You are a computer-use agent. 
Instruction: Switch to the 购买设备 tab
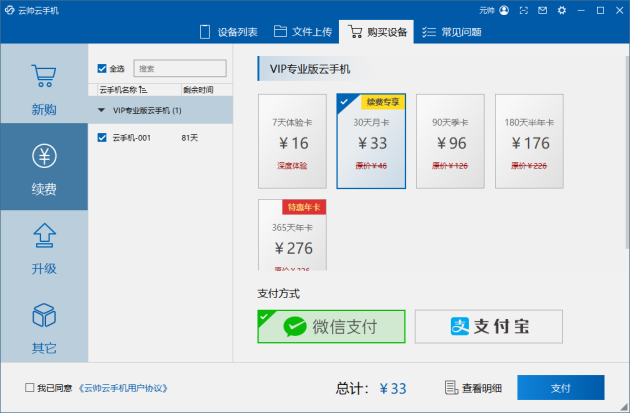click(x=377, y=32)
